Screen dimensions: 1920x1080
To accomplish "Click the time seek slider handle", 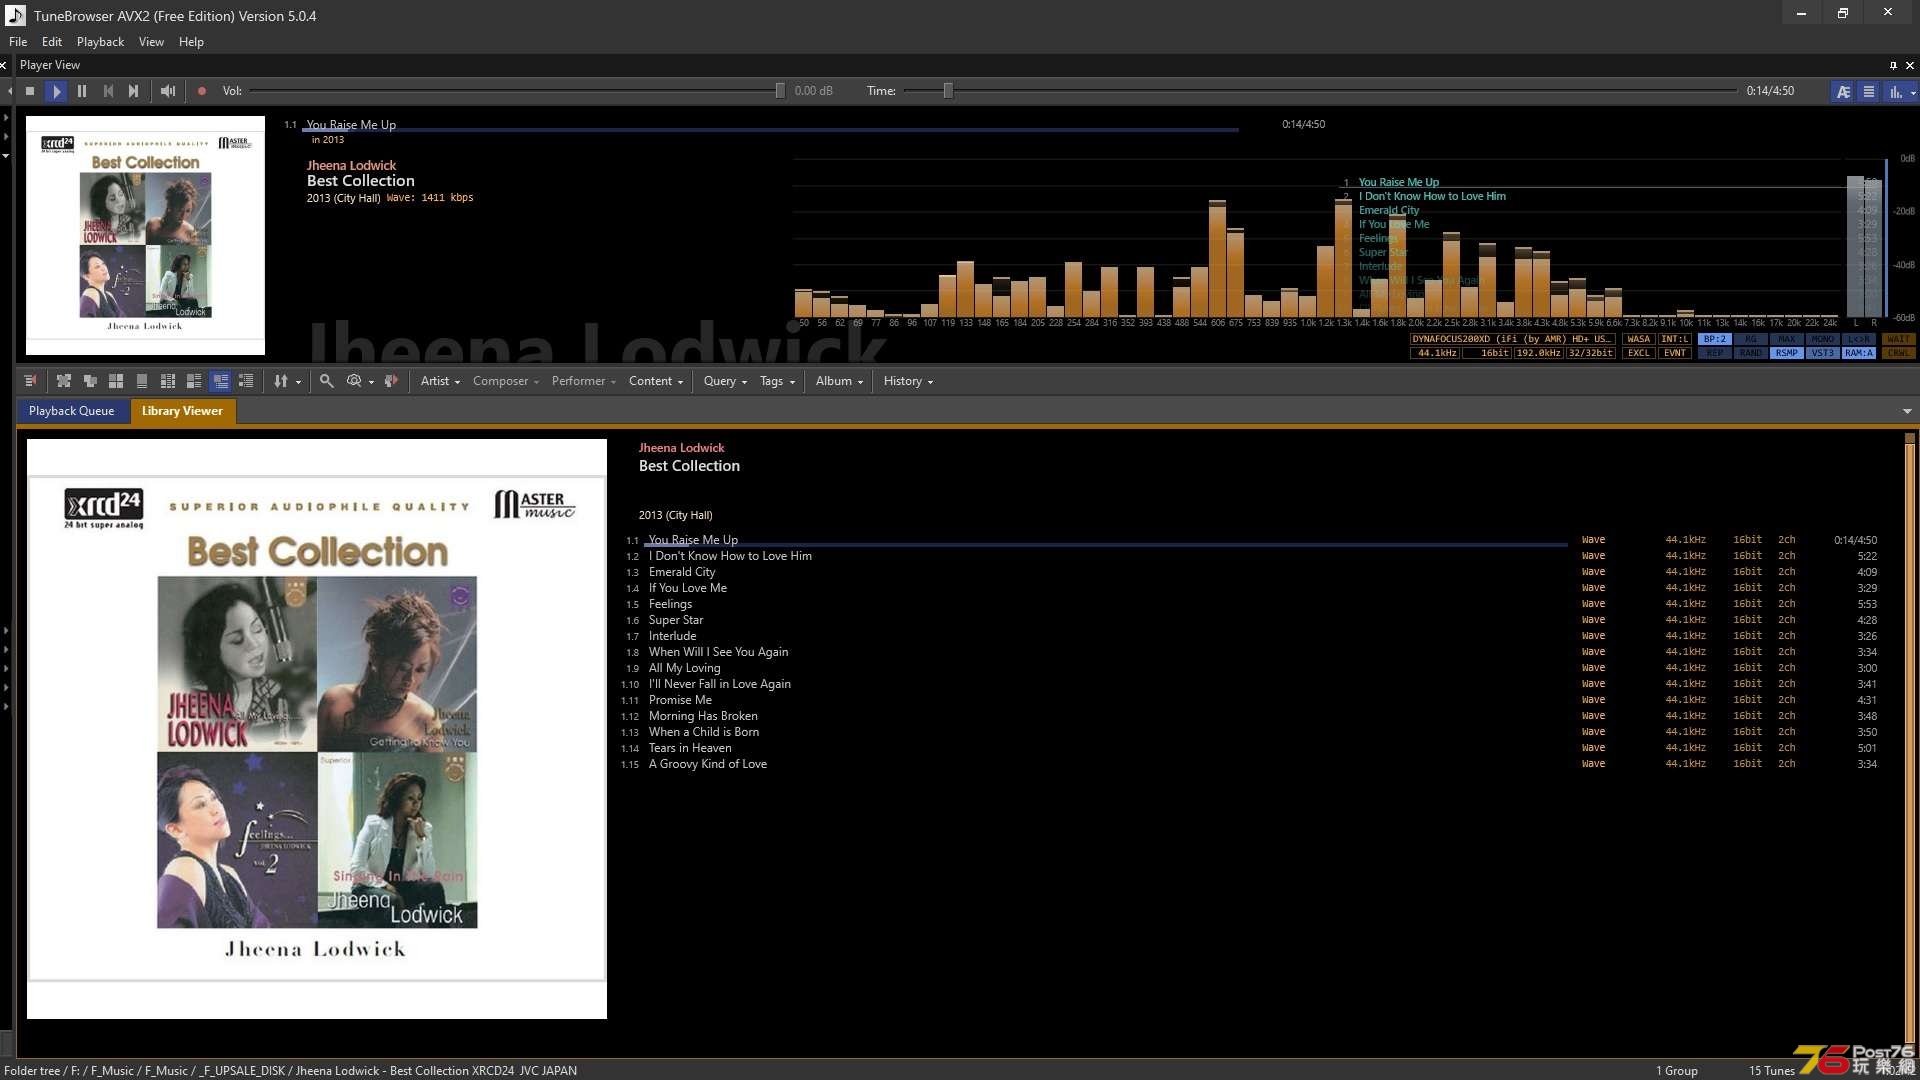I will (948, 91).
